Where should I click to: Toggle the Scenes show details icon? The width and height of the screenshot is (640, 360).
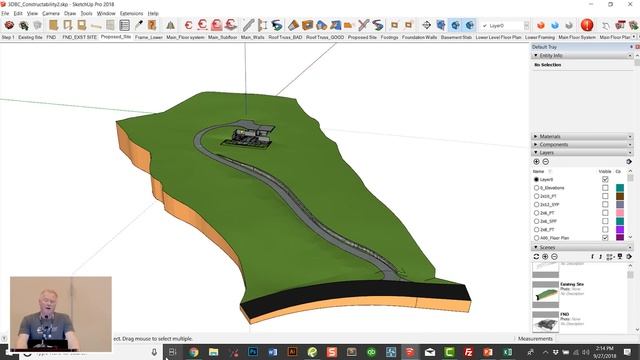coord(620,256)
